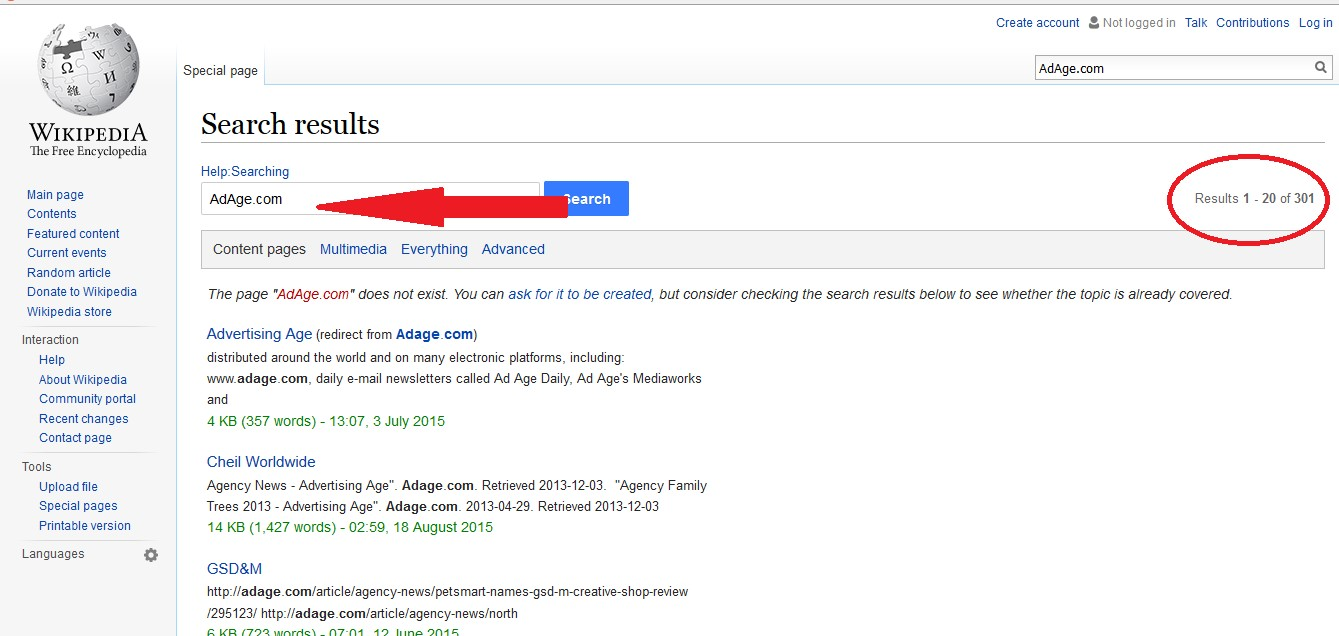Open the Special page tab
This screenshot has height=636, width=1339.
220,71
